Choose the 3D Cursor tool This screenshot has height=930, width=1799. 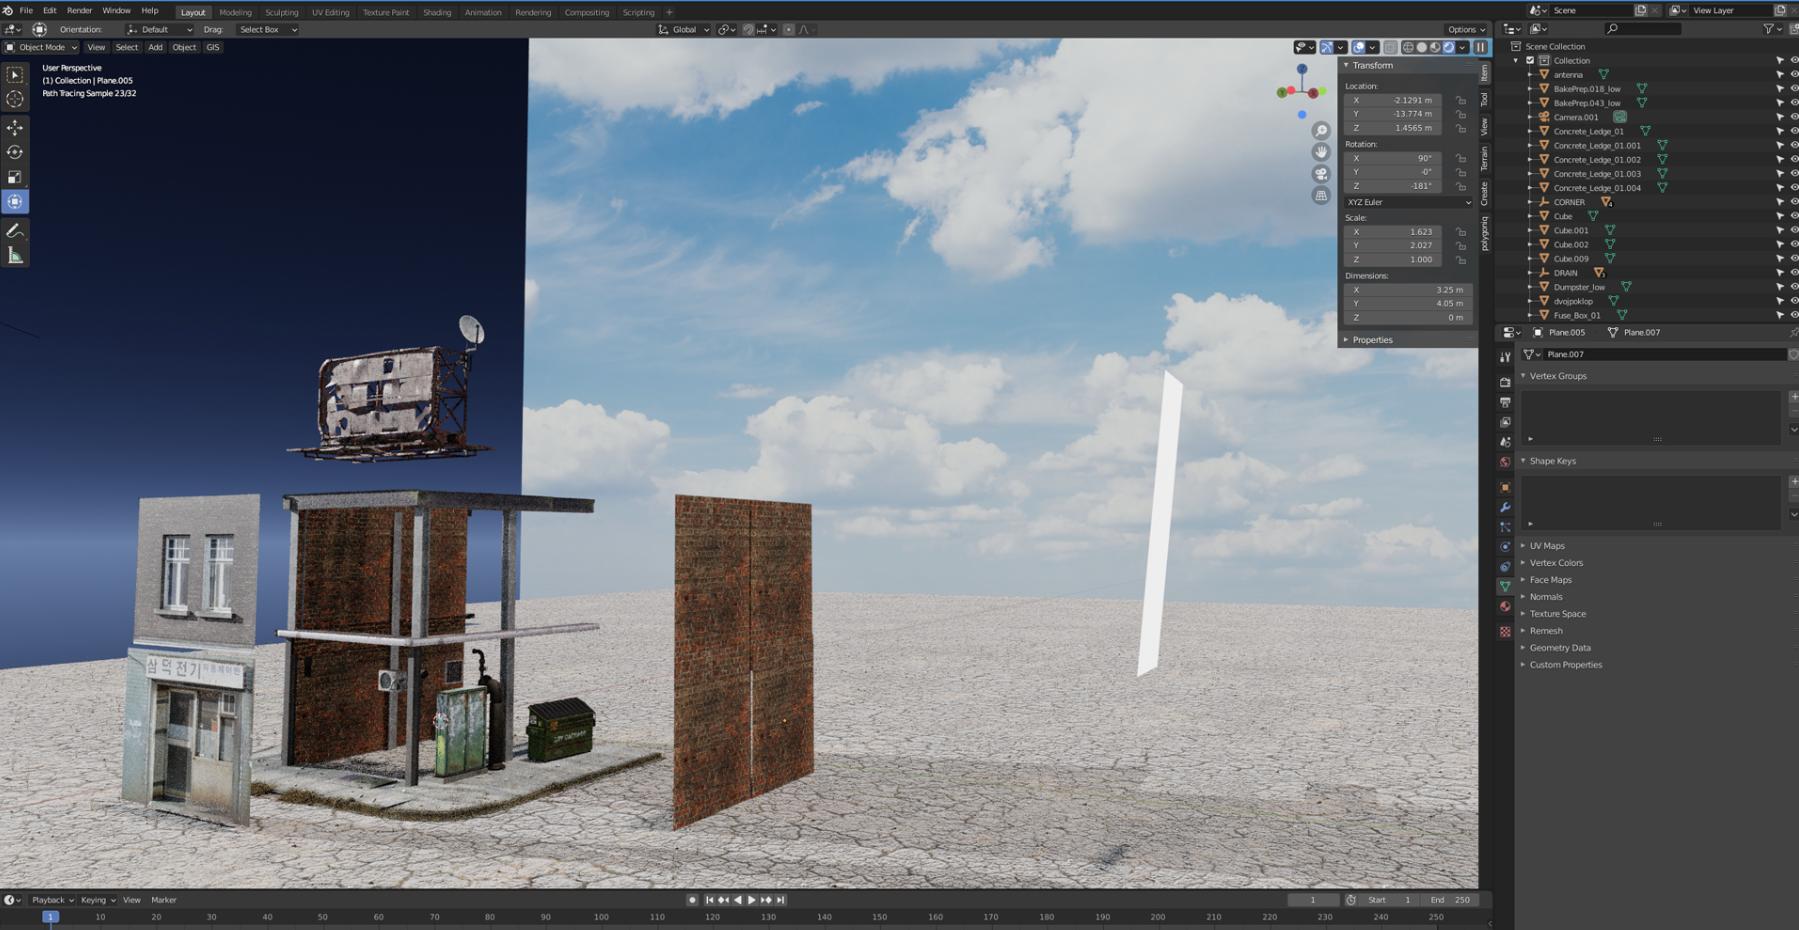[15, 99]
